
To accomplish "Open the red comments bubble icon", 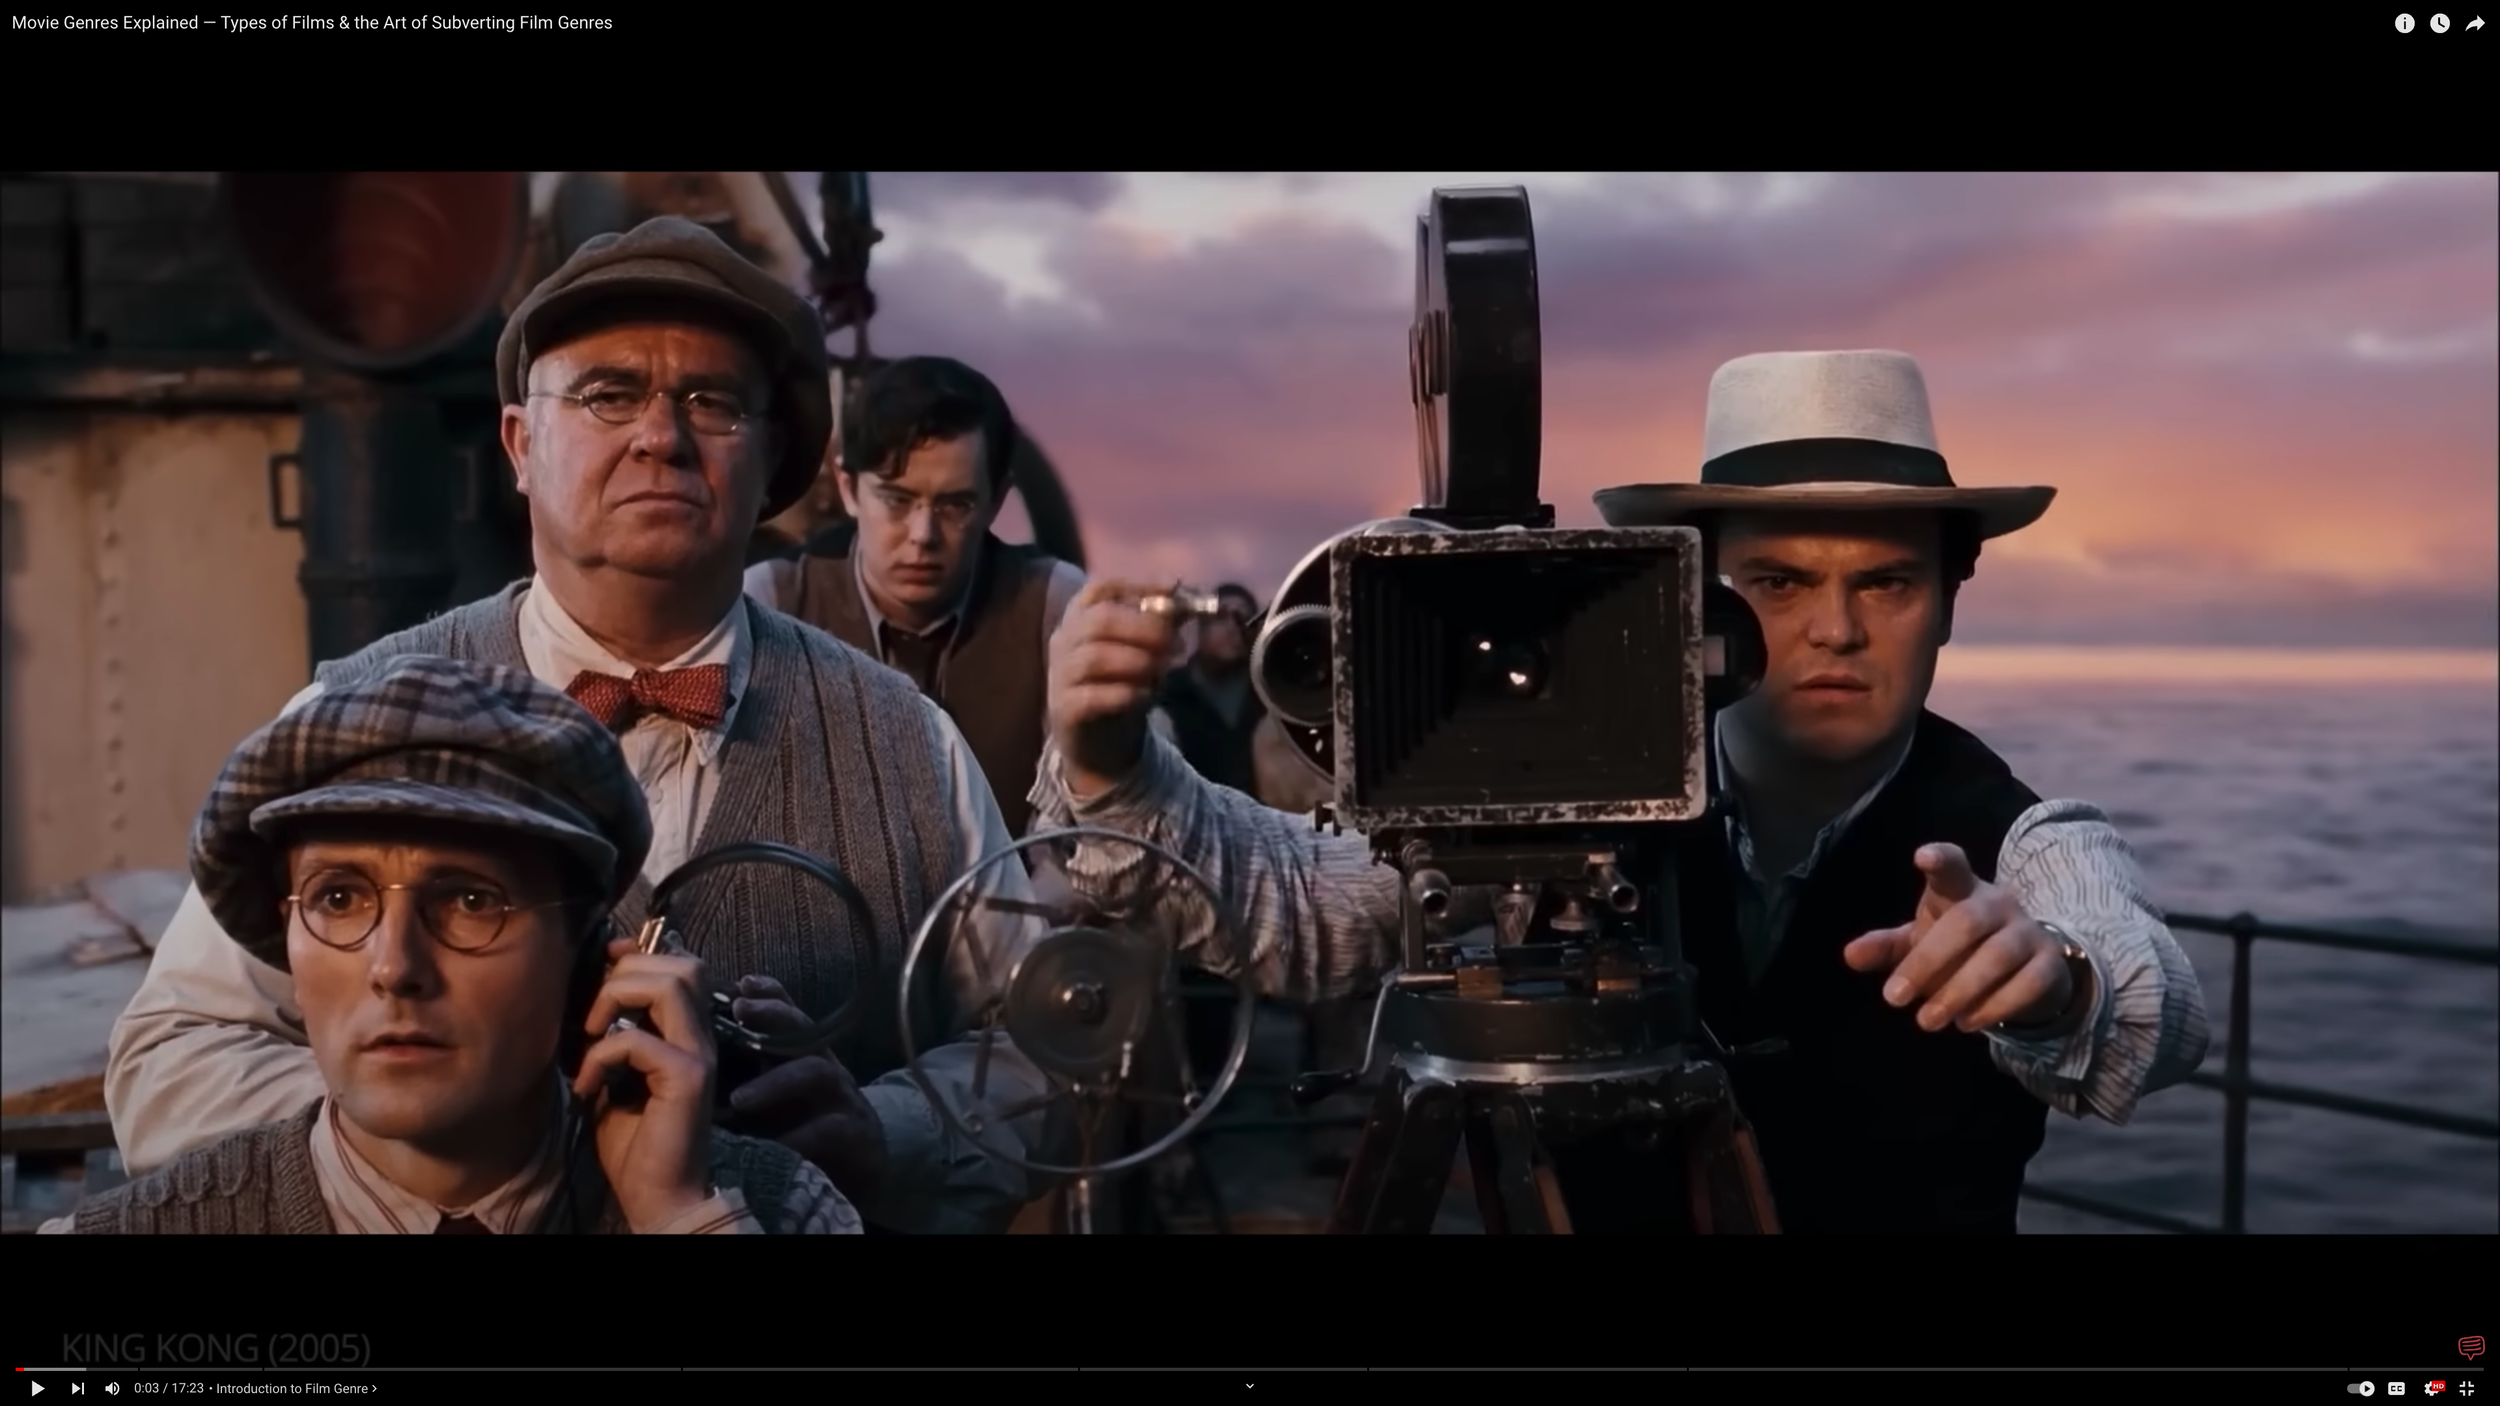I will point(2470,1347).
